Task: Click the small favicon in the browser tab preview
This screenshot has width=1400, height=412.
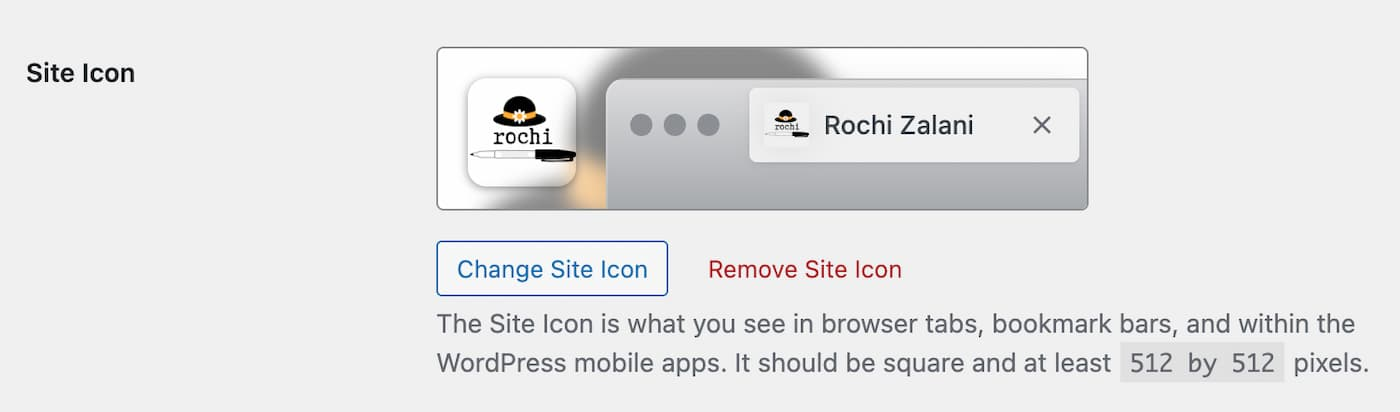Action: [786, 125]
